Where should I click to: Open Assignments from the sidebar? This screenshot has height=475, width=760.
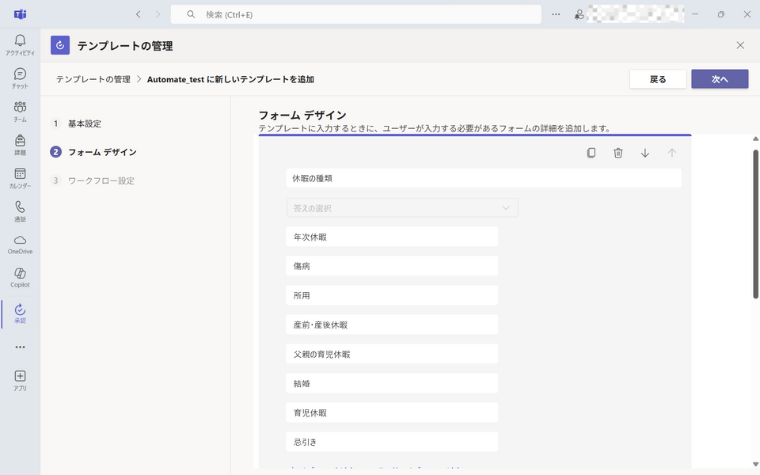point(20,145)
